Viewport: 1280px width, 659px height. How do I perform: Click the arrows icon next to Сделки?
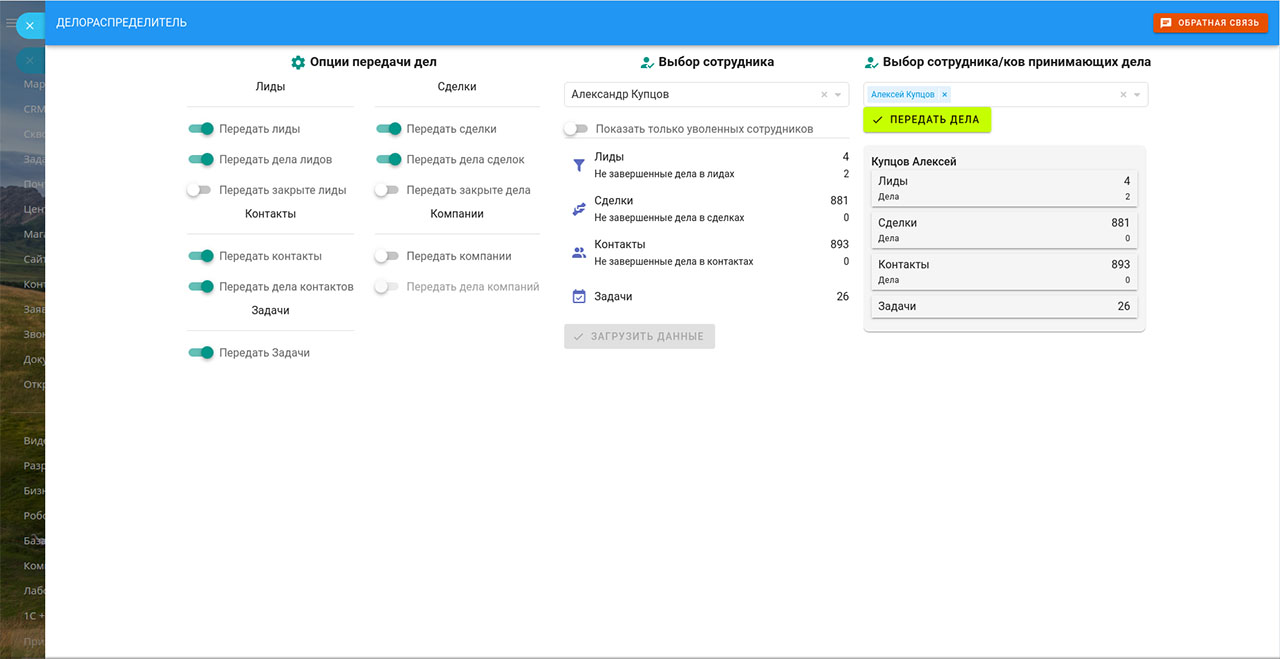tap(578, 209)
